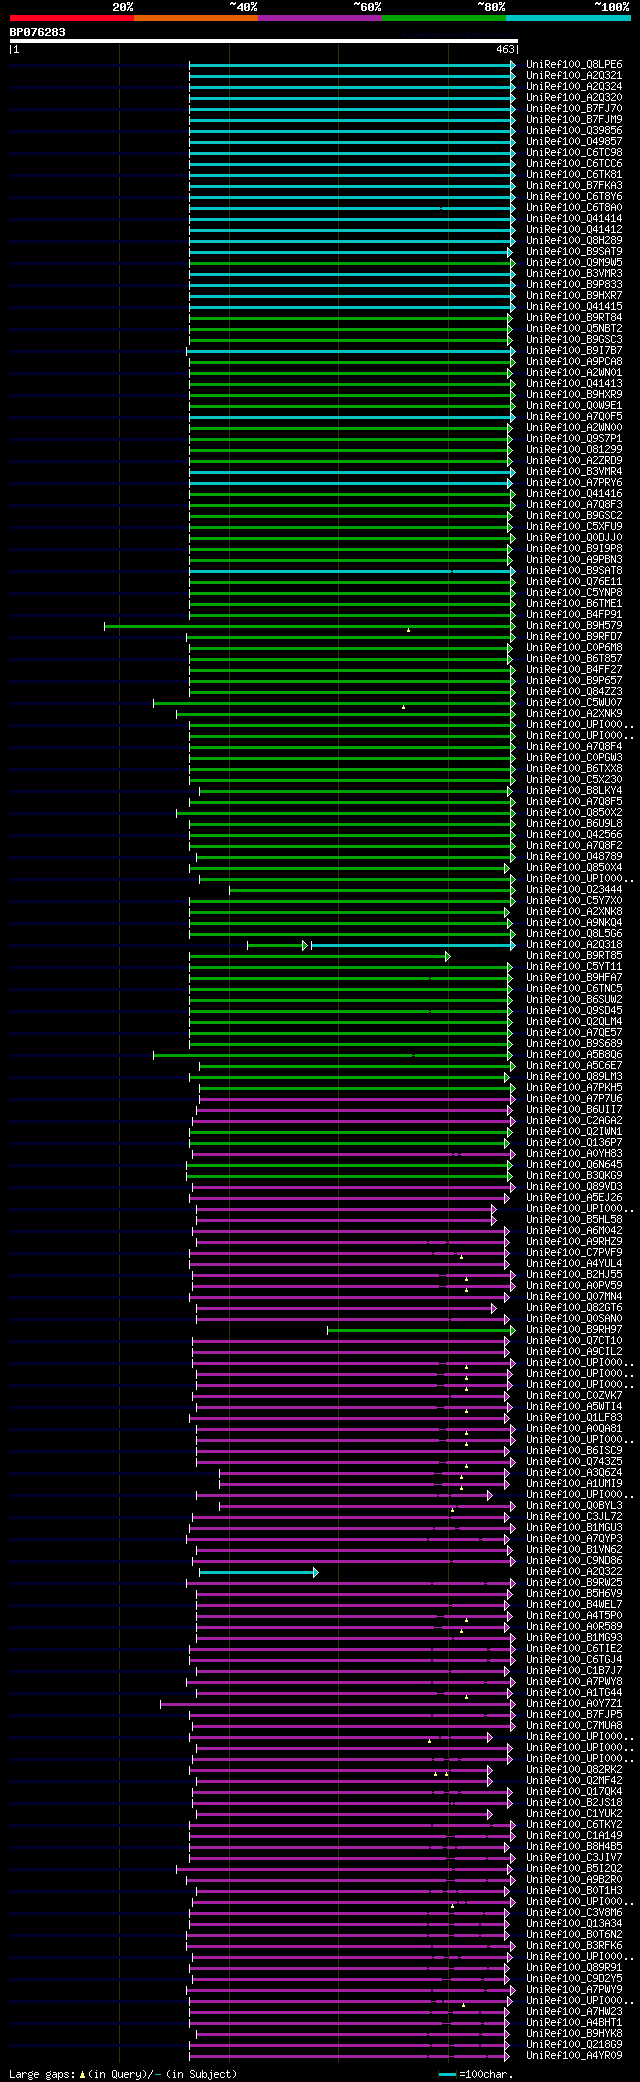640x2082 pixels.
Task: Click the UniRef100_A7P7U6 label
Action: 574,1099
